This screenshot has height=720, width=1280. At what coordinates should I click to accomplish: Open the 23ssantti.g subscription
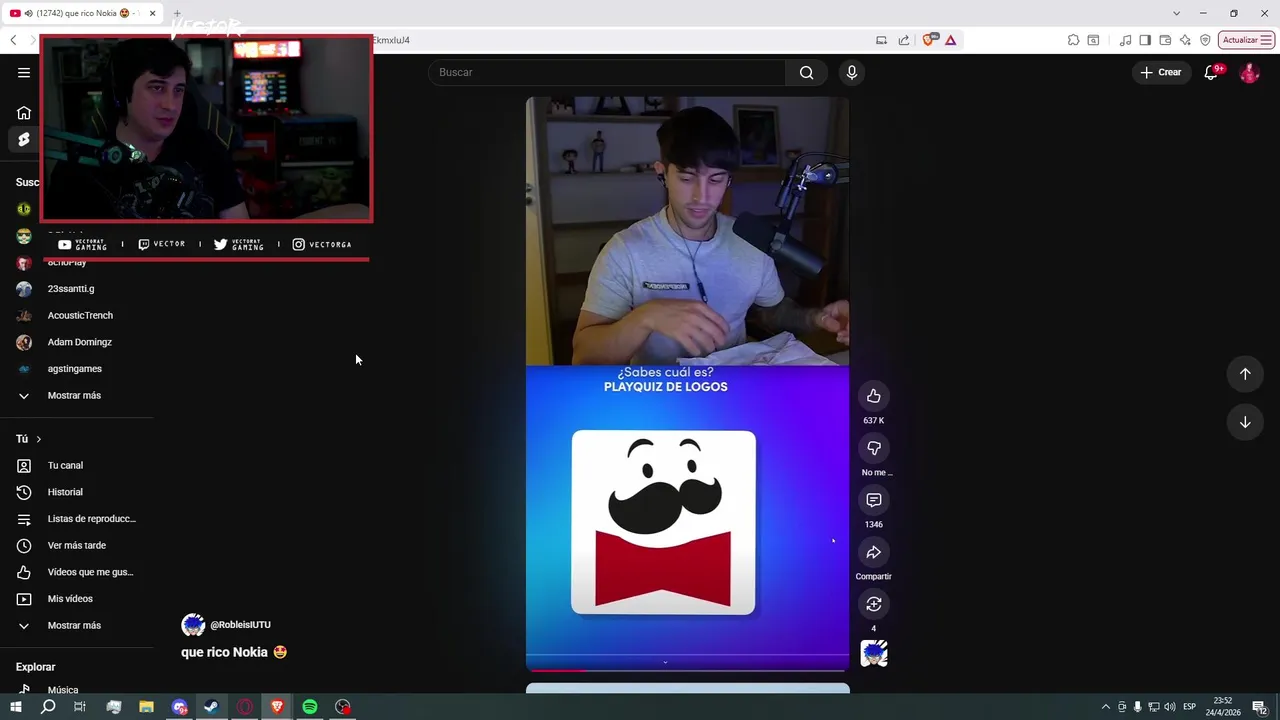pos(70,289)
